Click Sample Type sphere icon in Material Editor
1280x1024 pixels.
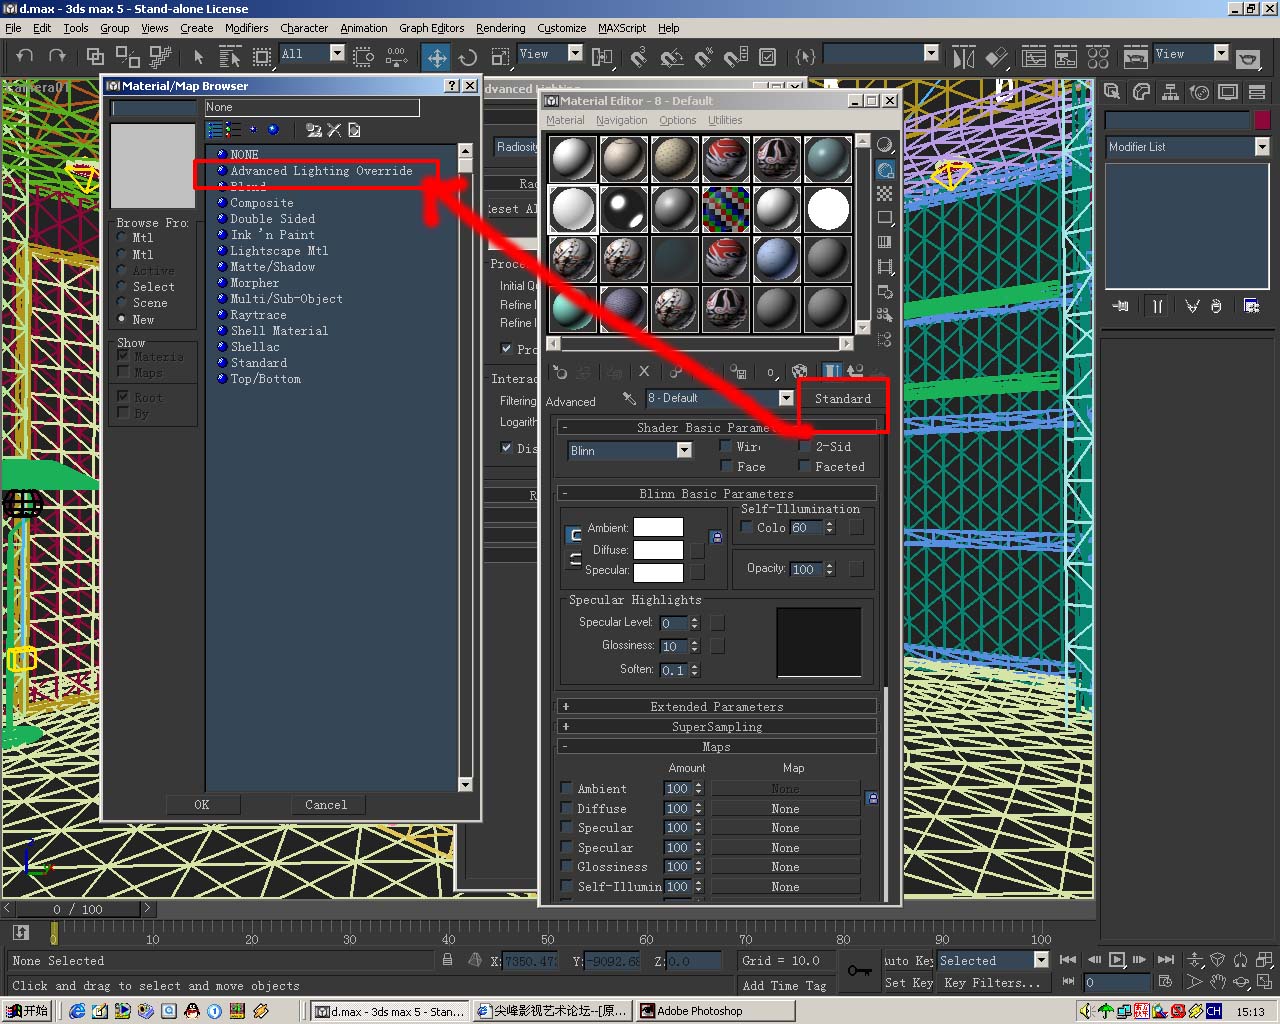(x=884, y=145)
